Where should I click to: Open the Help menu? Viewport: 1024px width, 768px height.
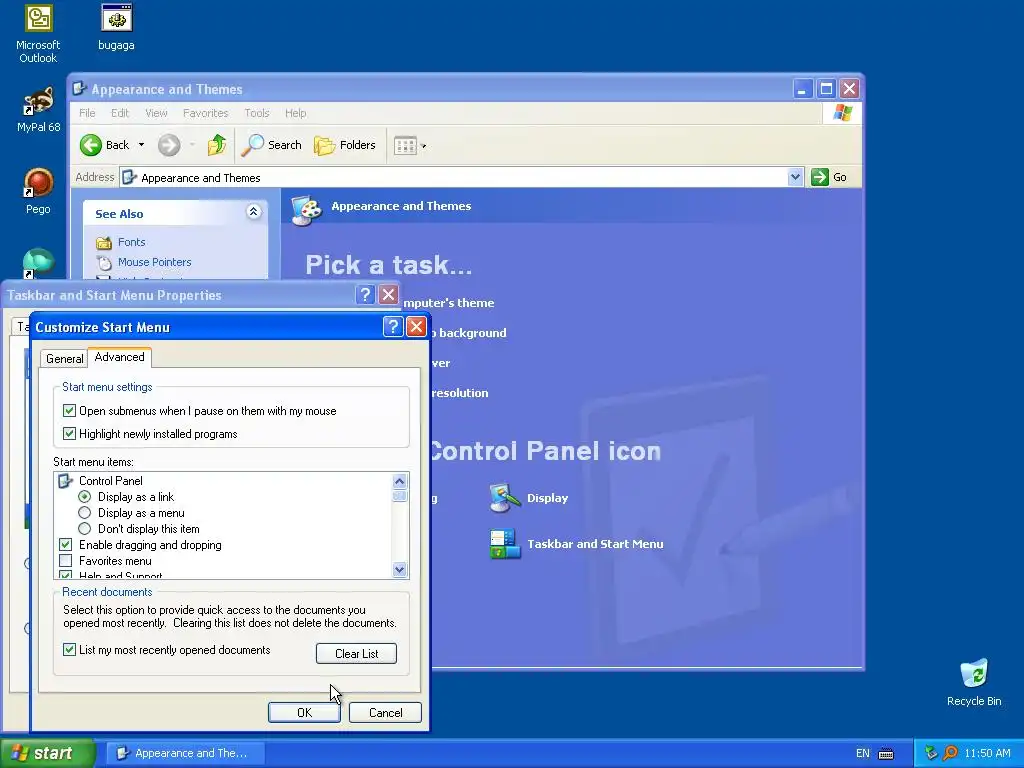pyautogui.click(x=295, y=113)
